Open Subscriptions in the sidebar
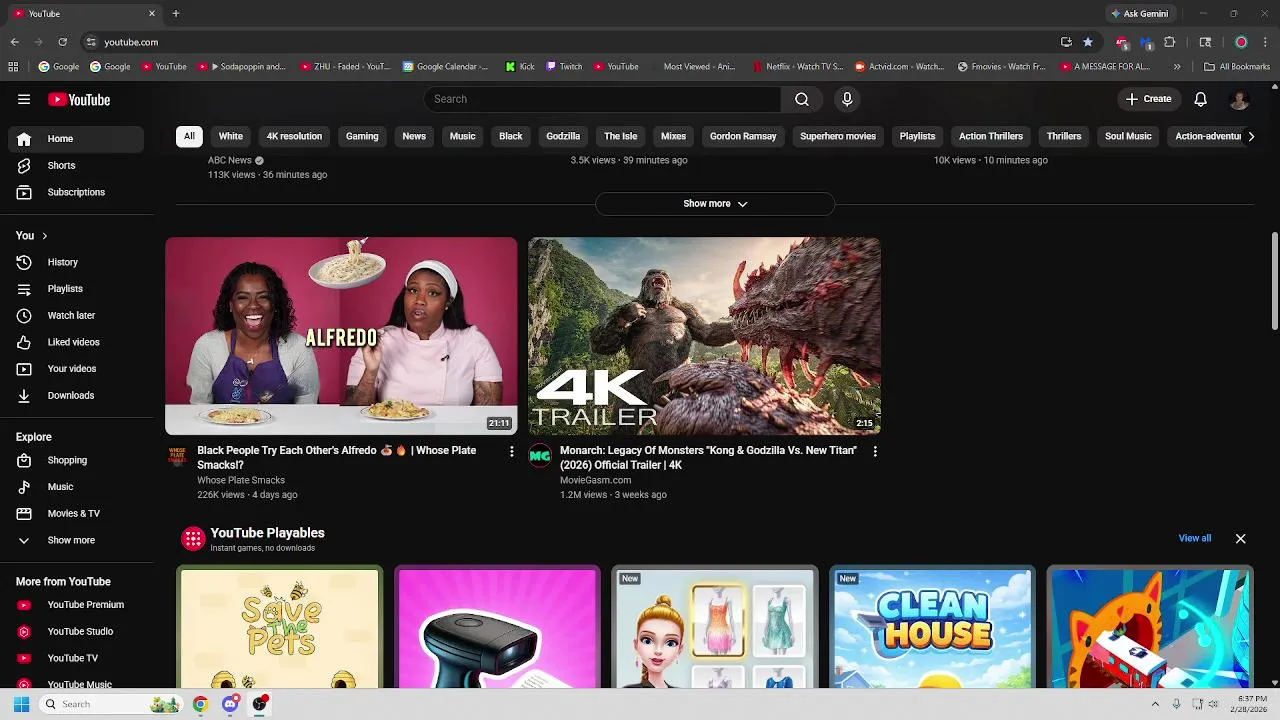 (x=78, y=192)
